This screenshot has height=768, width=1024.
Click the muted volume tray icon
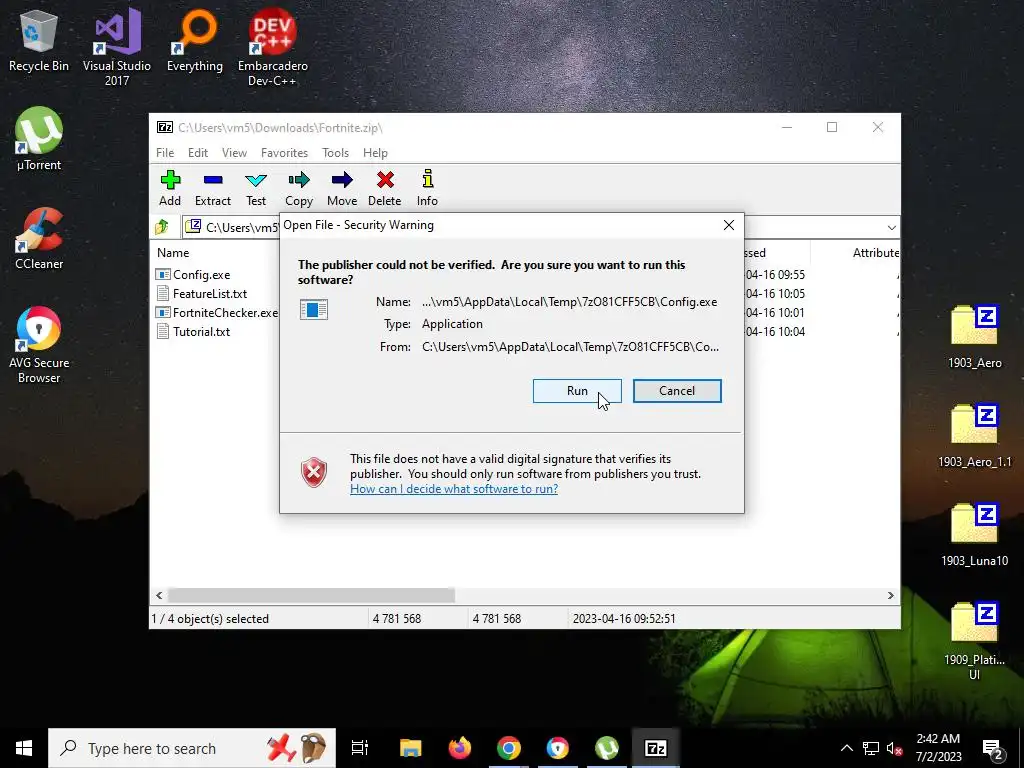pyautogui.click(x=894, y=748)
